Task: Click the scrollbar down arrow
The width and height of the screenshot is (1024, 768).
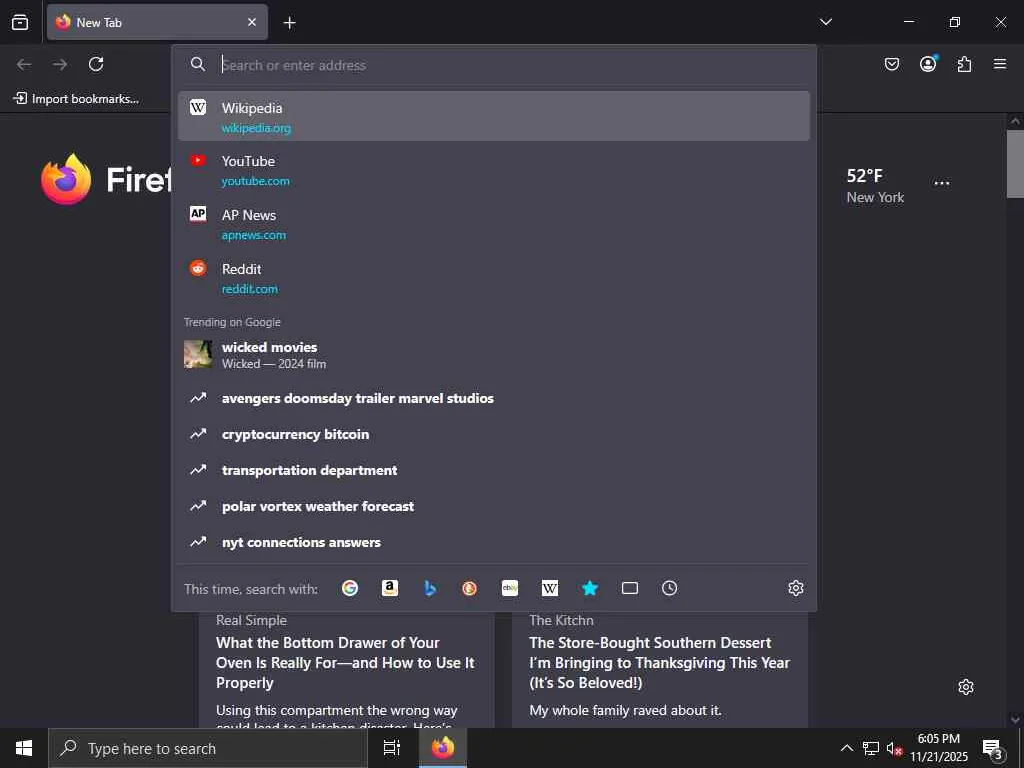Action: [x=1015, y=720]
